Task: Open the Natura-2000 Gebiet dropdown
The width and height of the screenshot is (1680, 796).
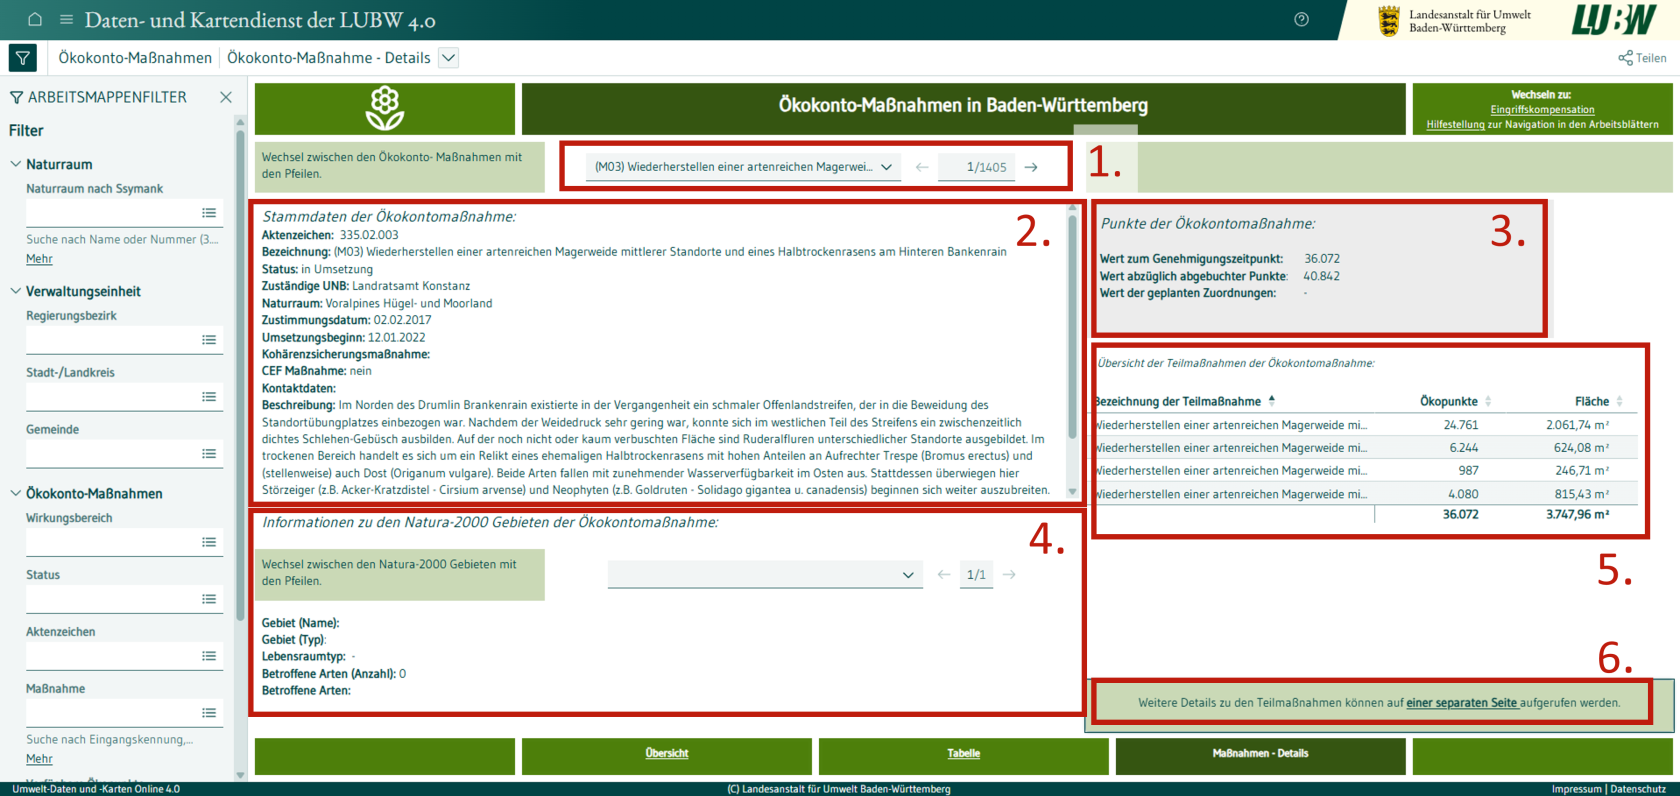Action: [765, 575]
